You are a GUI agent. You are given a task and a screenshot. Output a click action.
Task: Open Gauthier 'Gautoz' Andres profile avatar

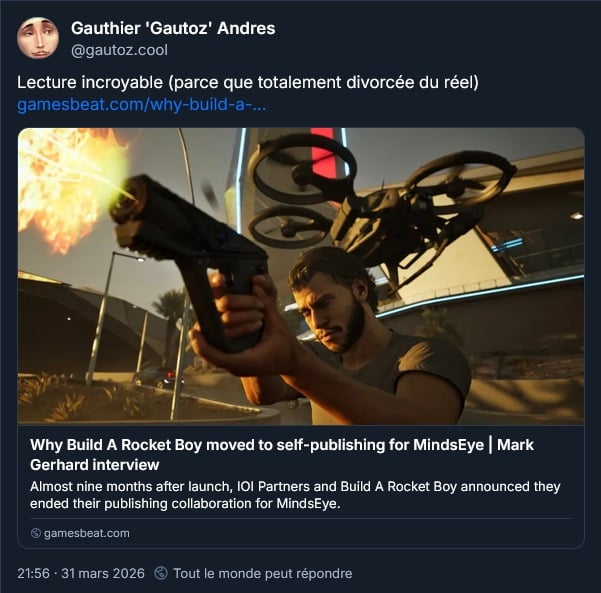38,38
